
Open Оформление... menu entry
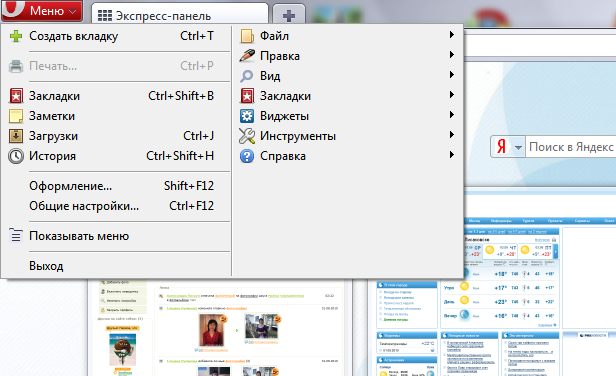[x=116, y=186]
